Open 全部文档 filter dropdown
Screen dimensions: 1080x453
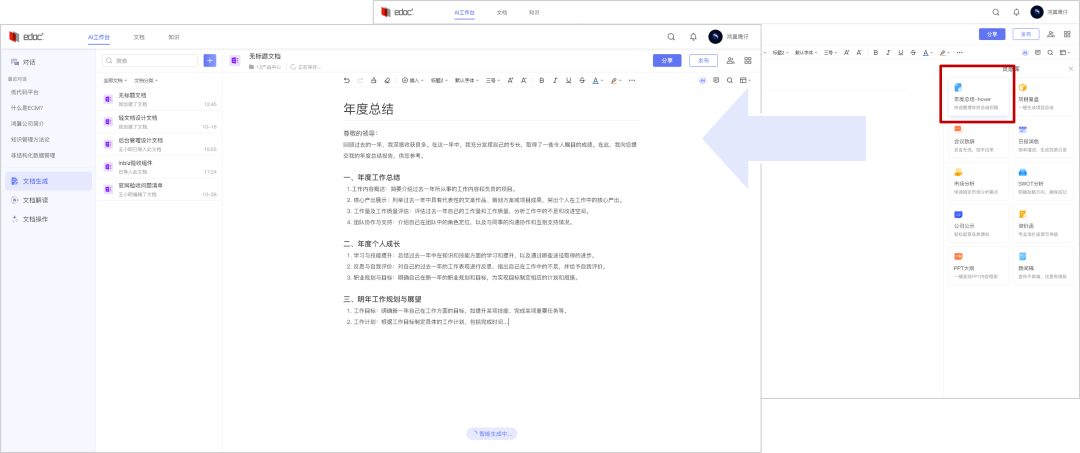[116, 81]
